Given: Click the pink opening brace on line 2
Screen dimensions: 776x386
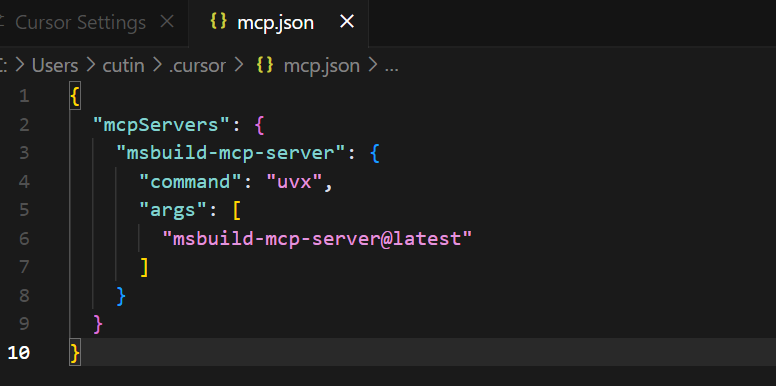Looking at the screenshot, I should pyautogui.click(x=260, y=125).
